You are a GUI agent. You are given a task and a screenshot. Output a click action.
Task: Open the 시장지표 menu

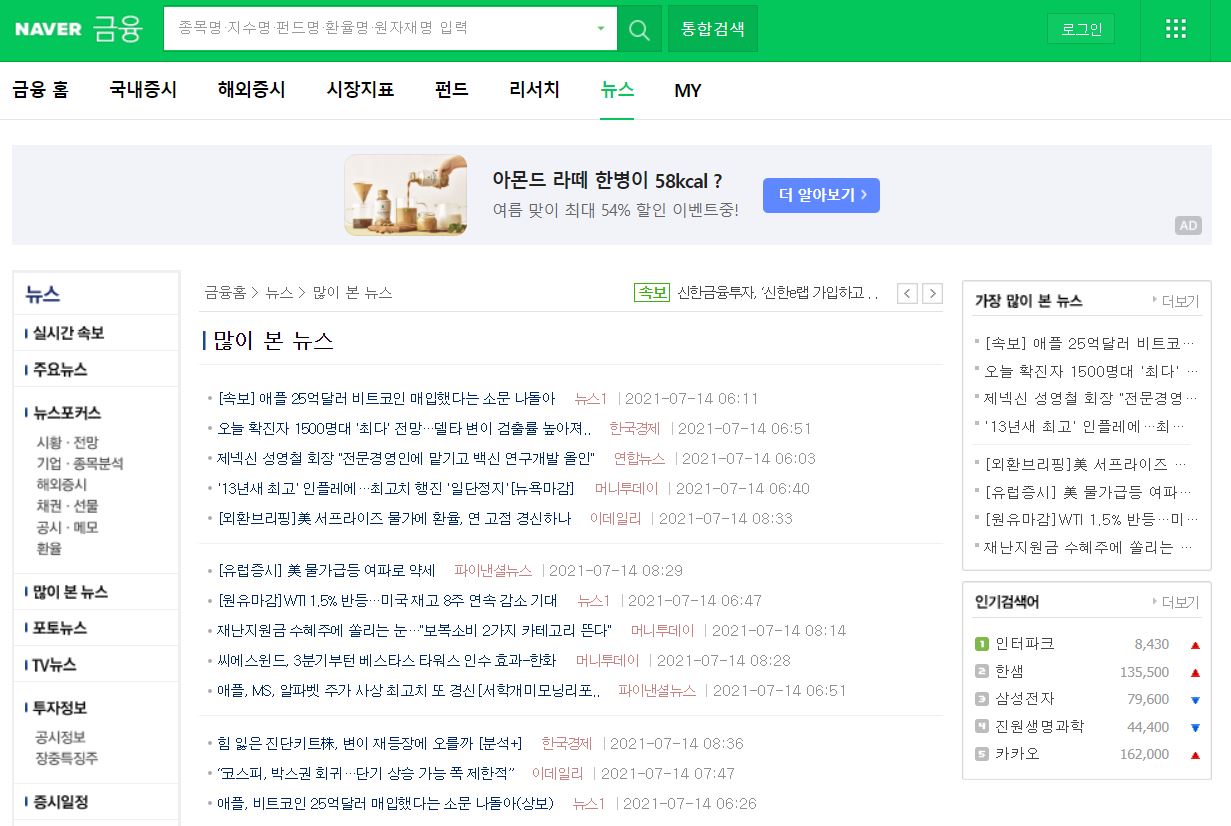360,90
